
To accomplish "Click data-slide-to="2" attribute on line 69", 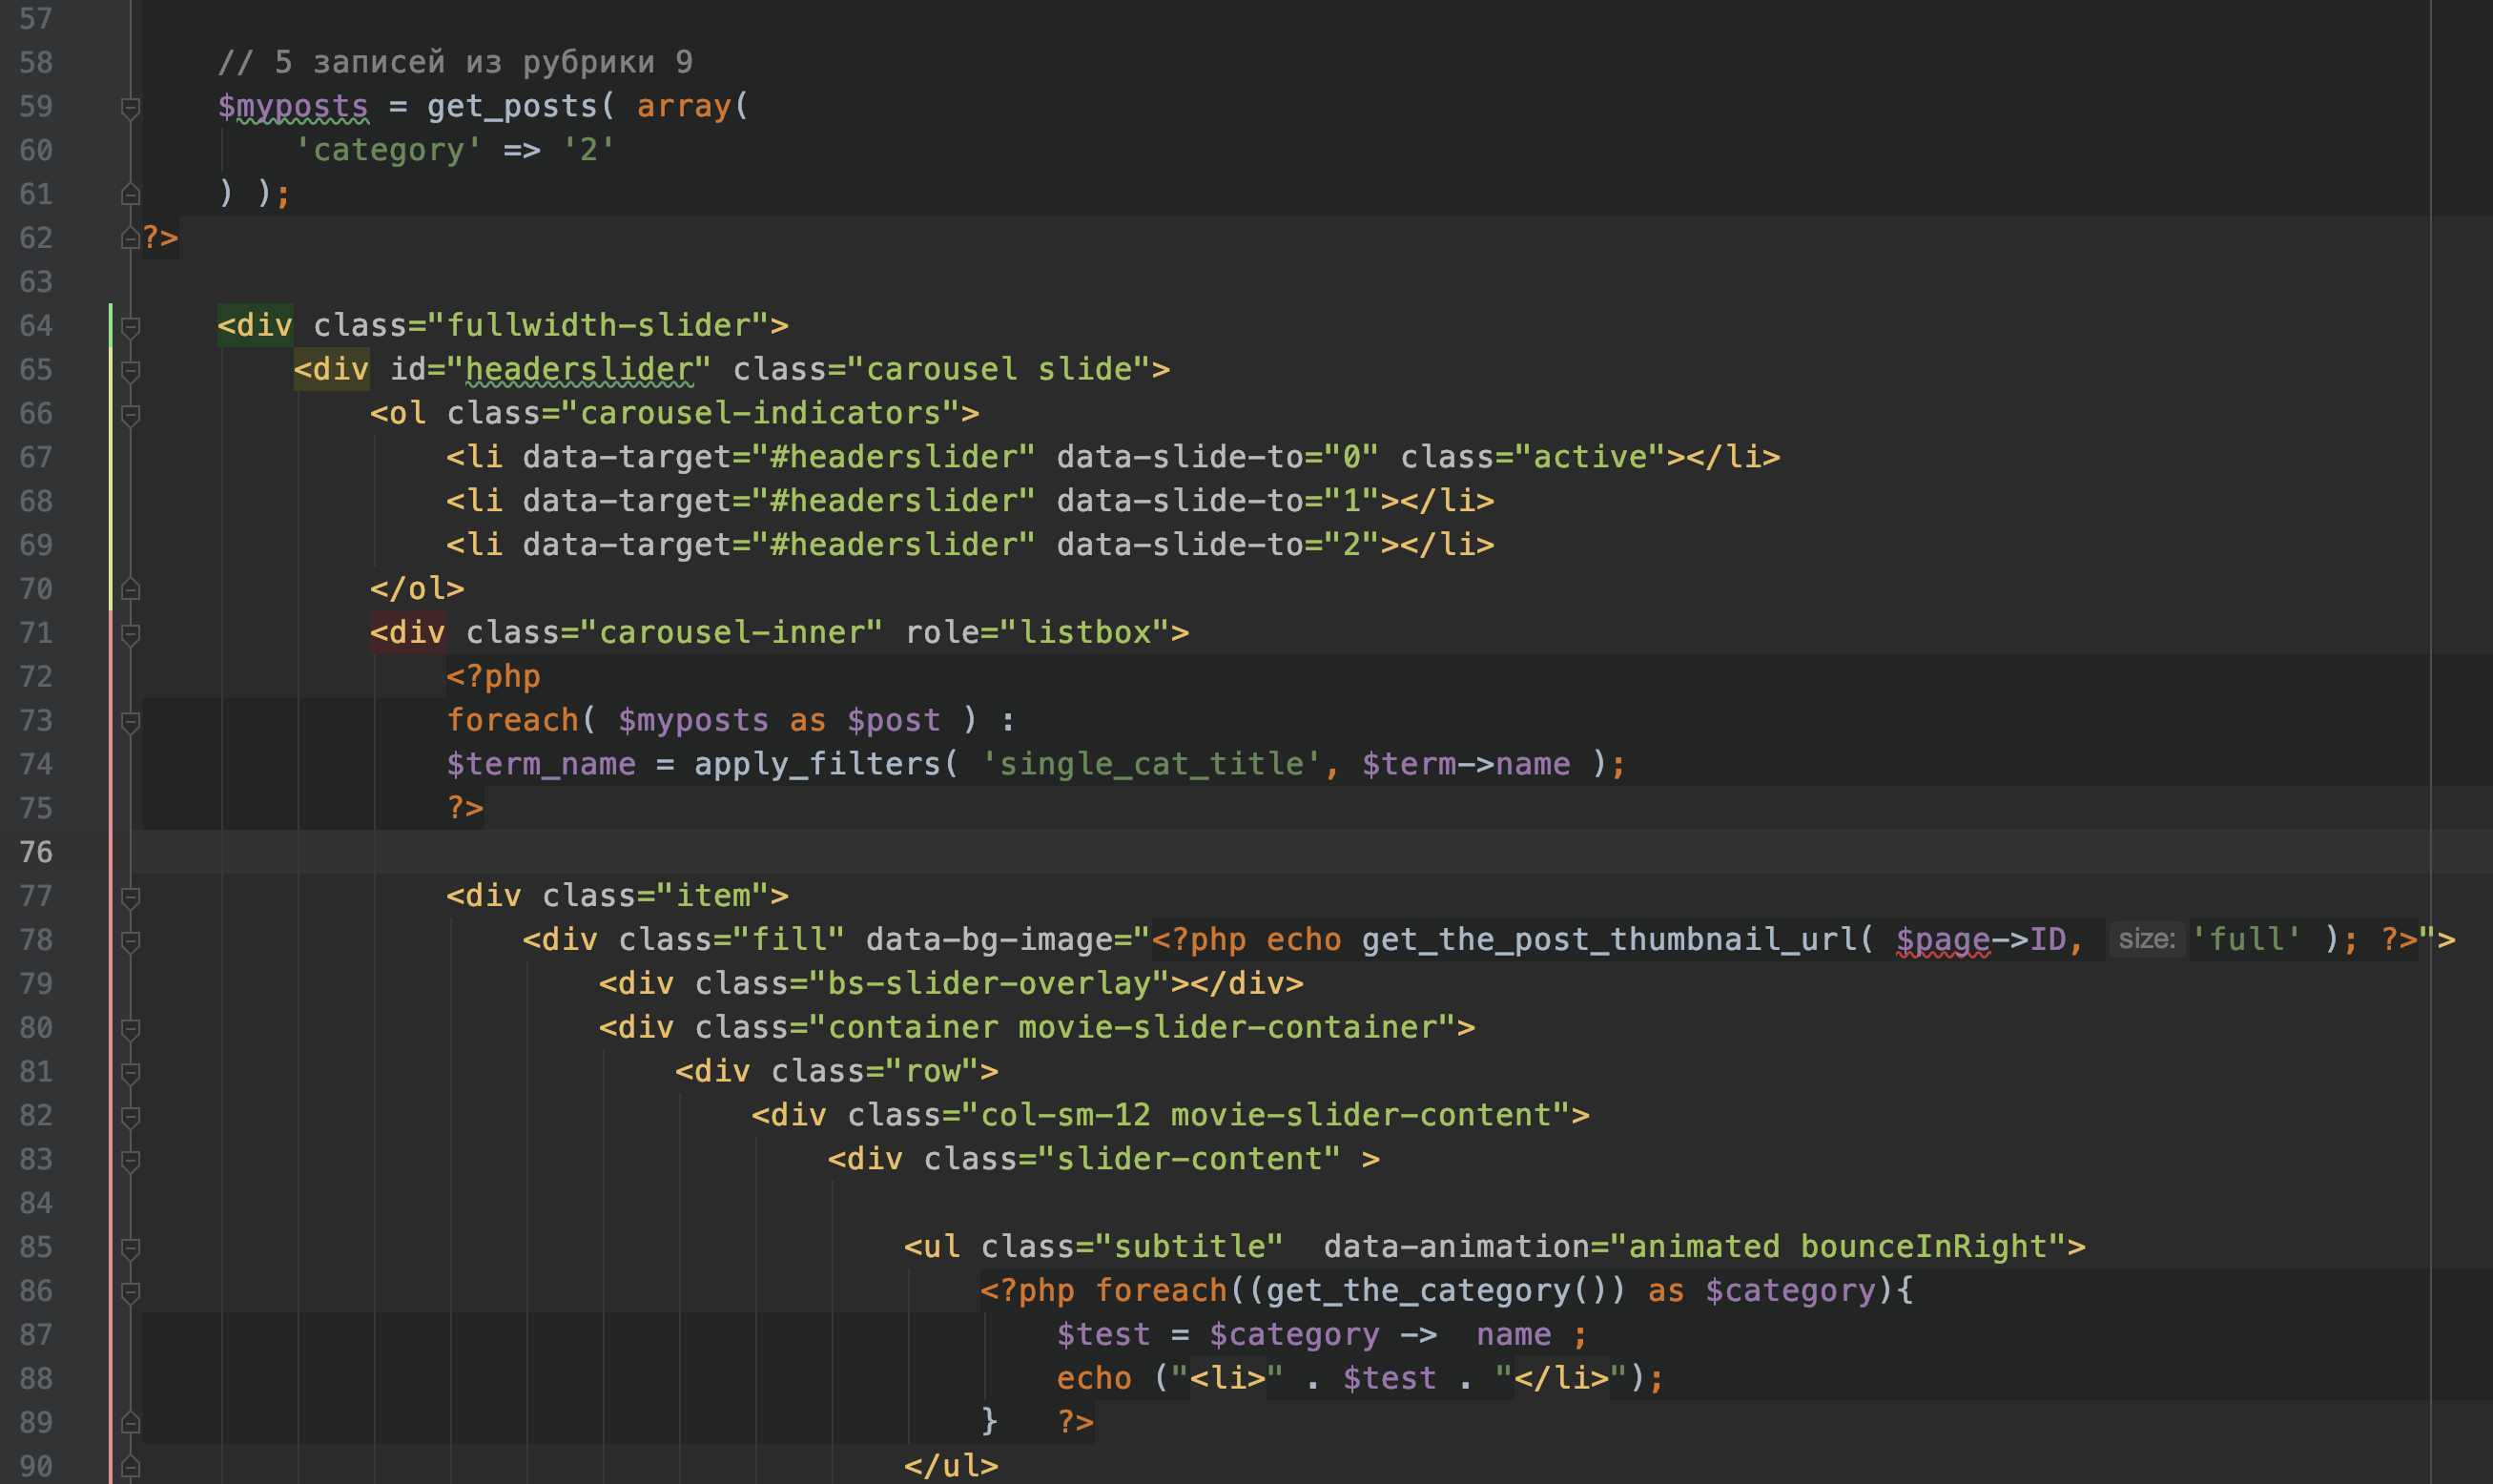I will pyautogui.click(x=1218, y=545).
